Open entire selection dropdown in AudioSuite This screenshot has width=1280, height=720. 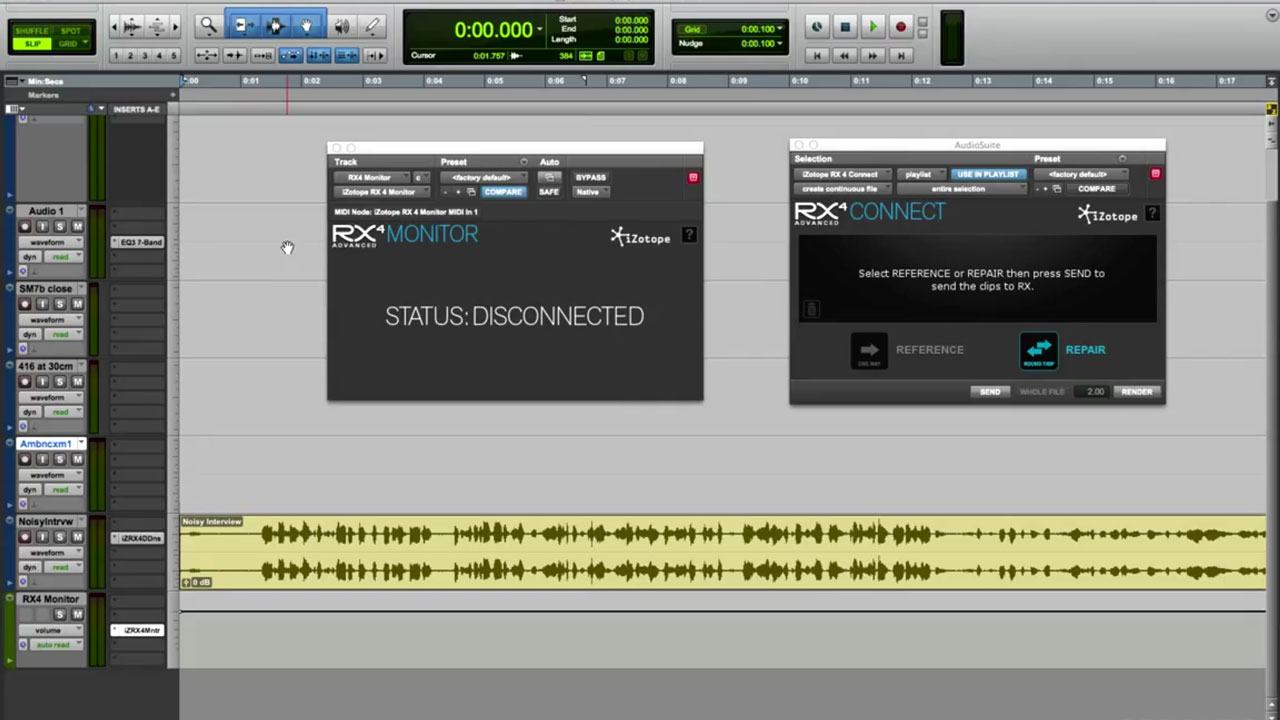[963, 189]
